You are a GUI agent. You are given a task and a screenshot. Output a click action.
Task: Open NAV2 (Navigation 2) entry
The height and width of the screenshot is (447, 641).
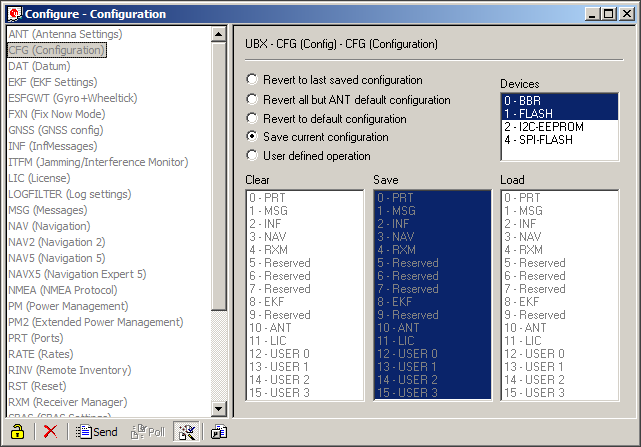[x=56, y=242]
